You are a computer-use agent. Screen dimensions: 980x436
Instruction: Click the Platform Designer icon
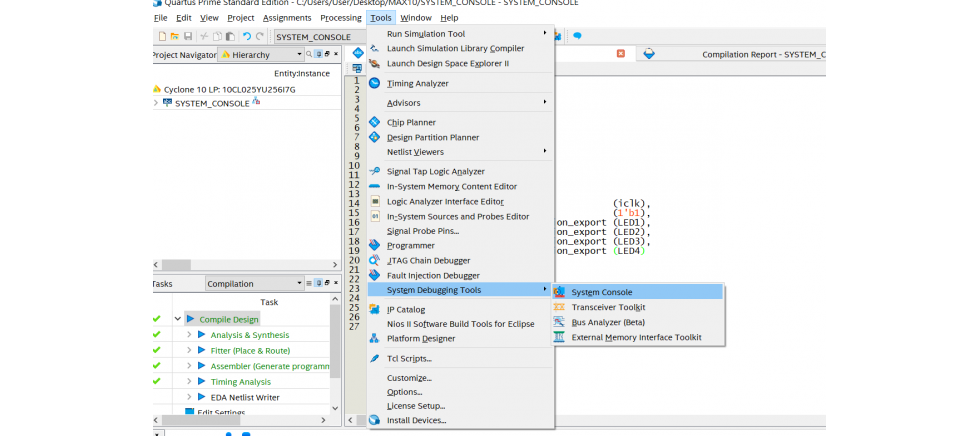click(x=375, y=338)
